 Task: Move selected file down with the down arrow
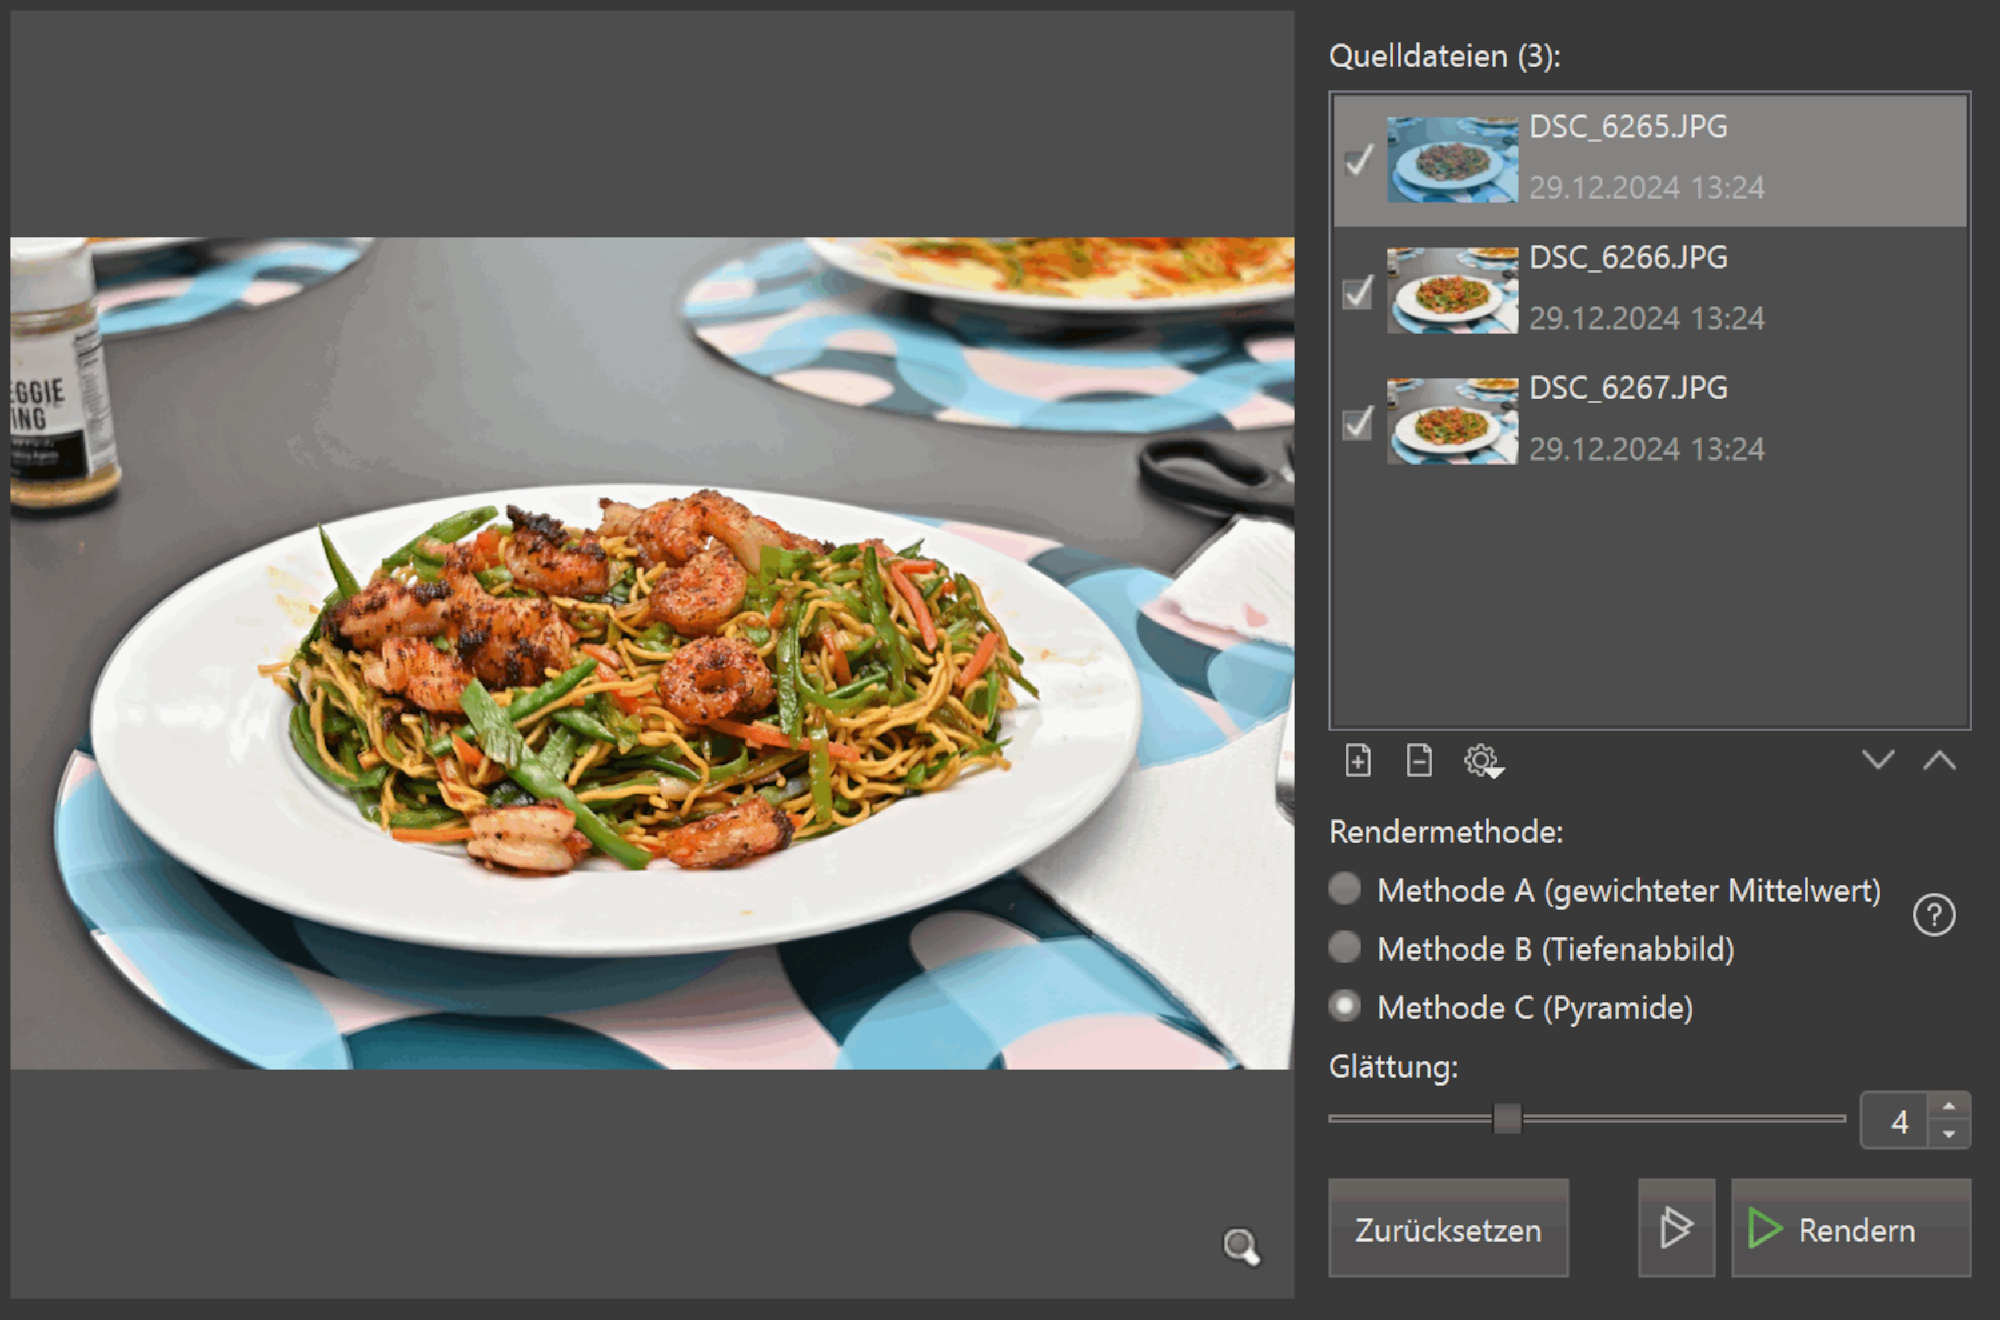[x=1877, y=760]
